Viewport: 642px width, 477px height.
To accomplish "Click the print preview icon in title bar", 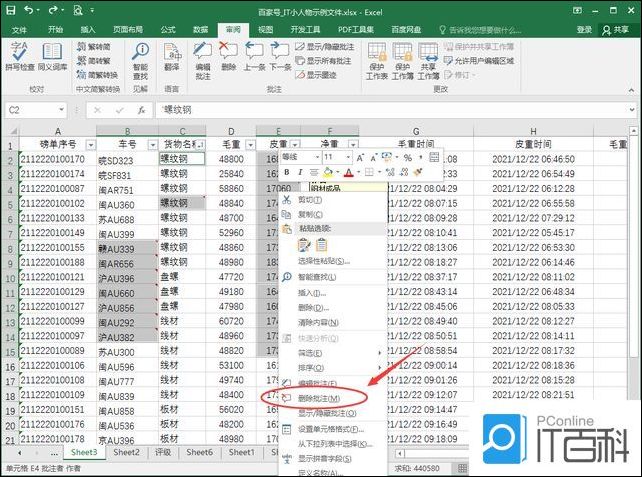I will point(78,10).
